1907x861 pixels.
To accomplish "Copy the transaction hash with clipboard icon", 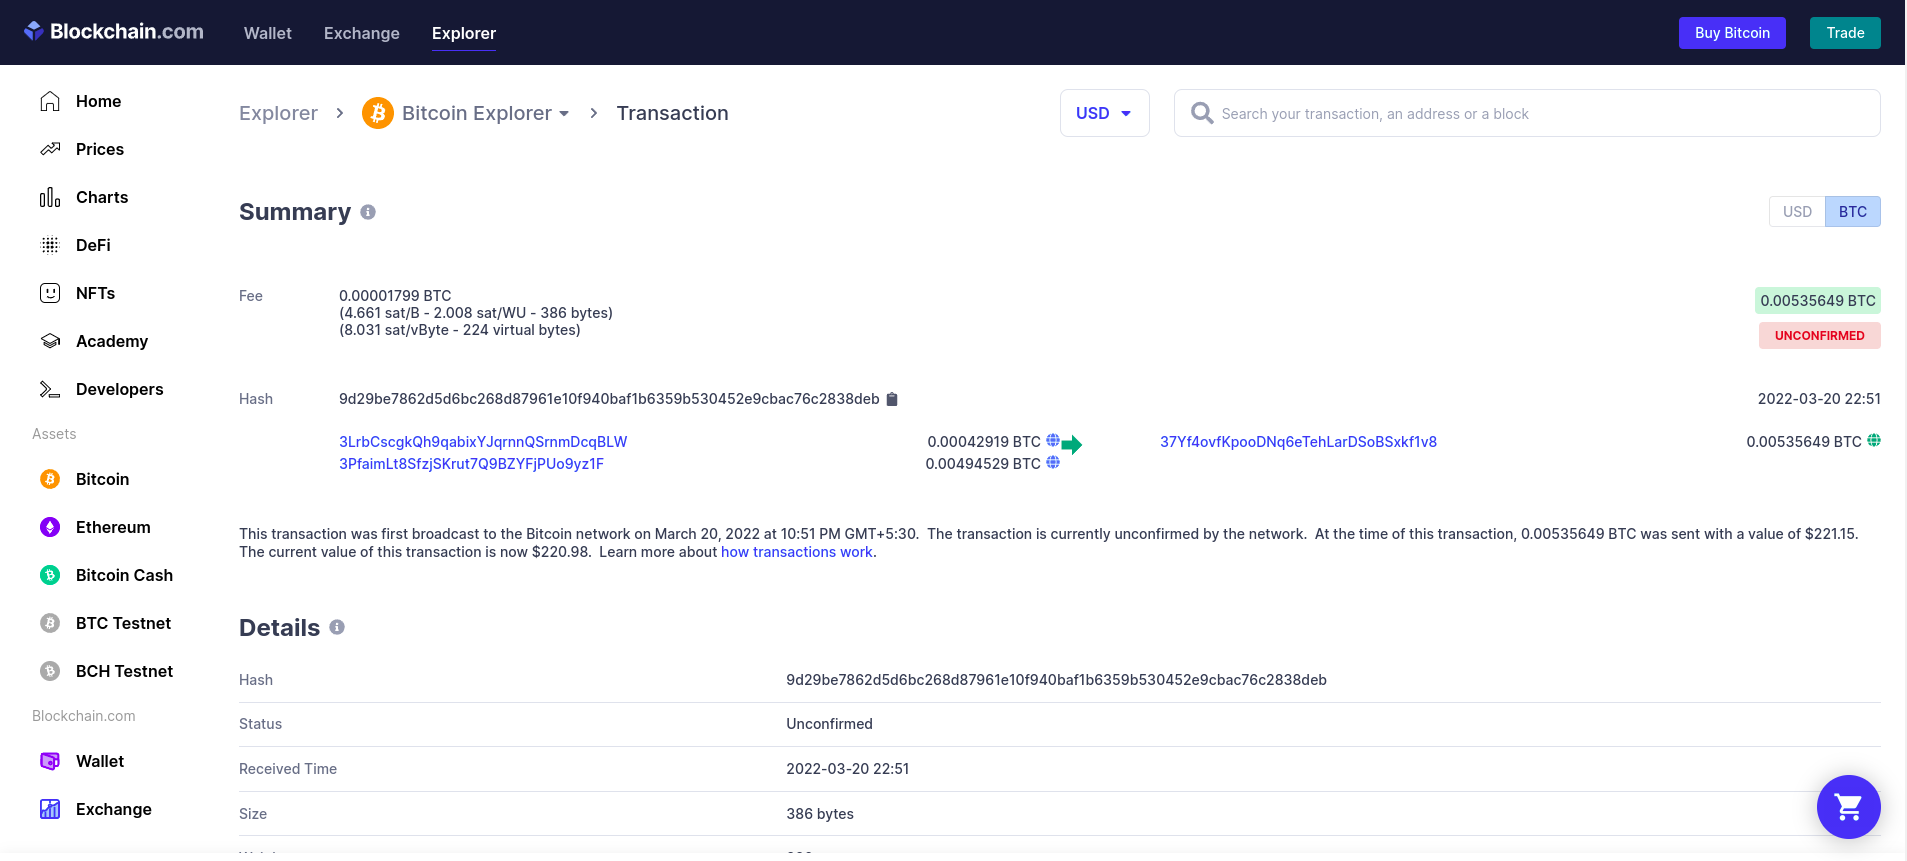I will 892,399.
